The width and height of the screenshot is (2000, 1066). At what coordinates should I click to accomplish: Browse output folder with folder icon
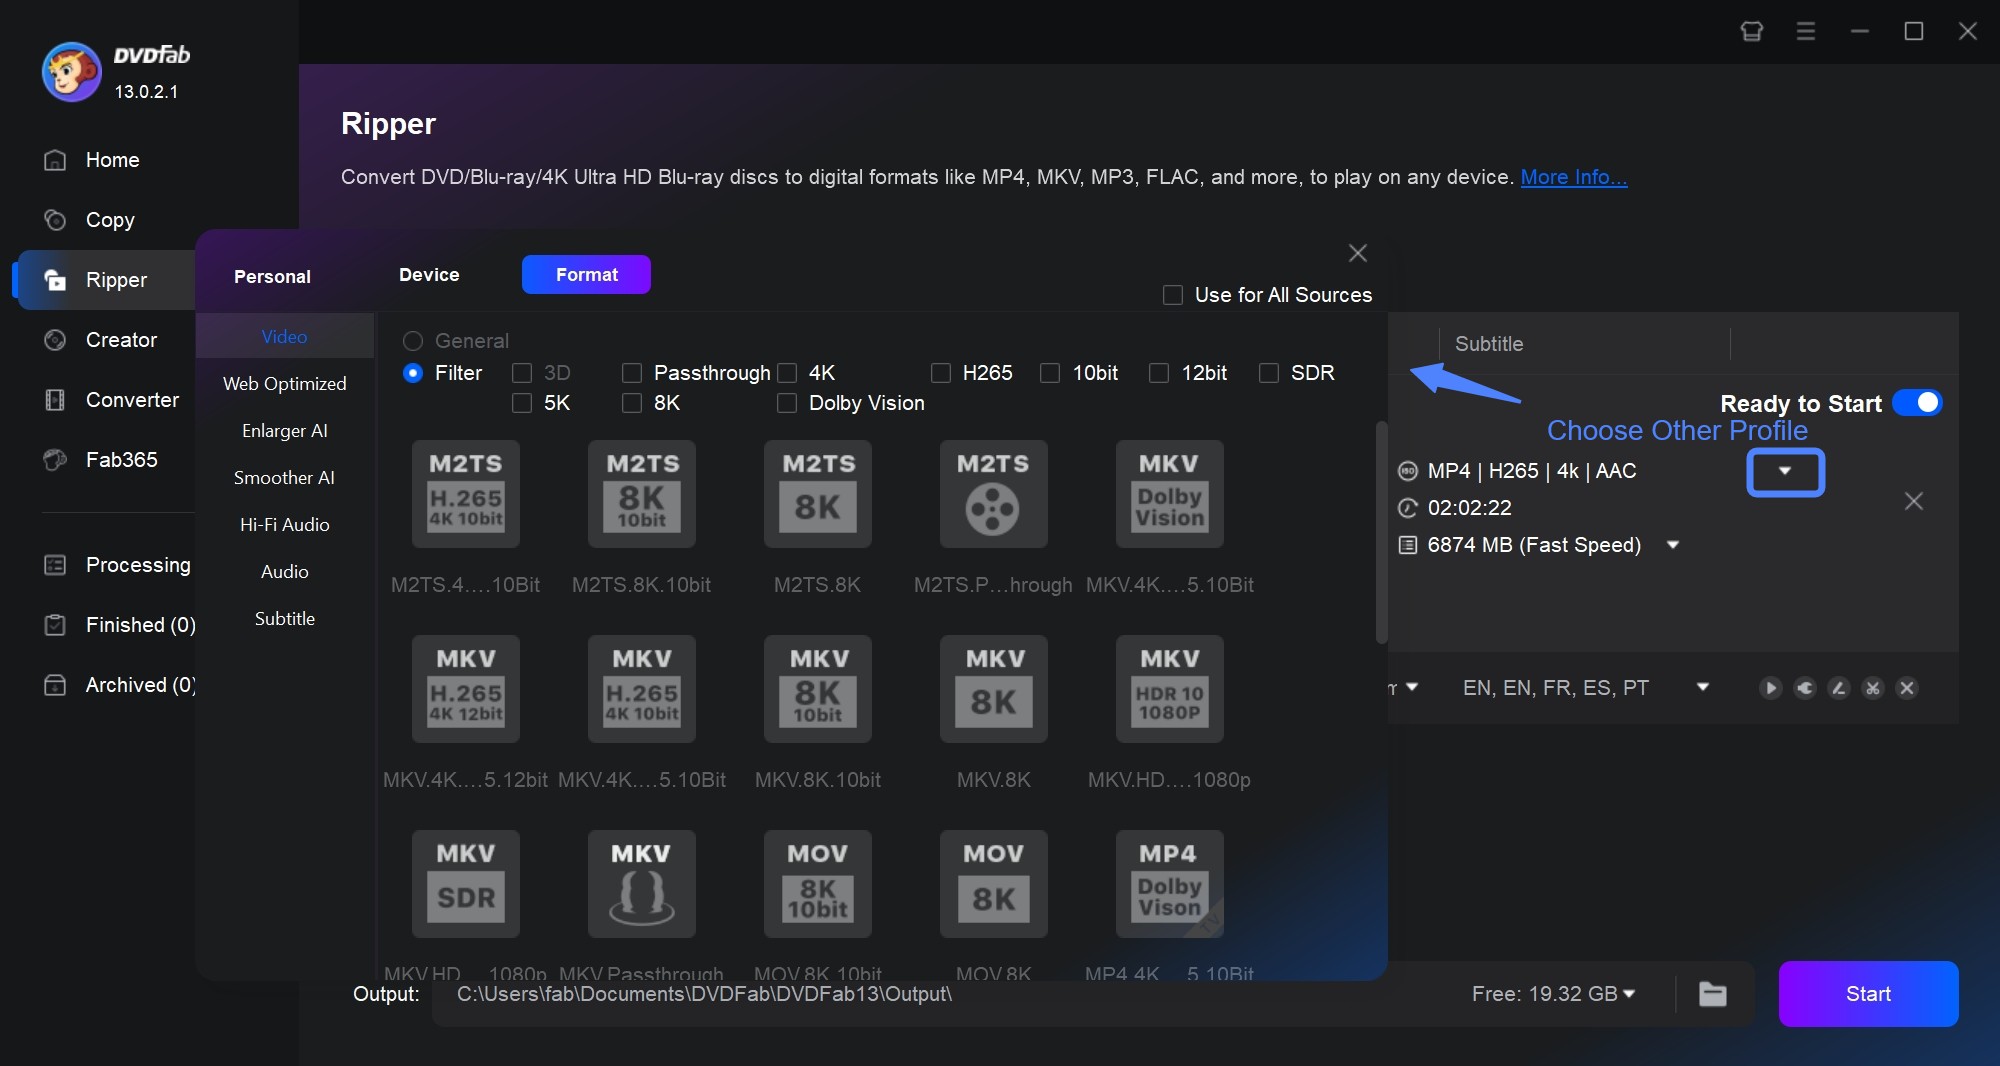point(1713,994)
